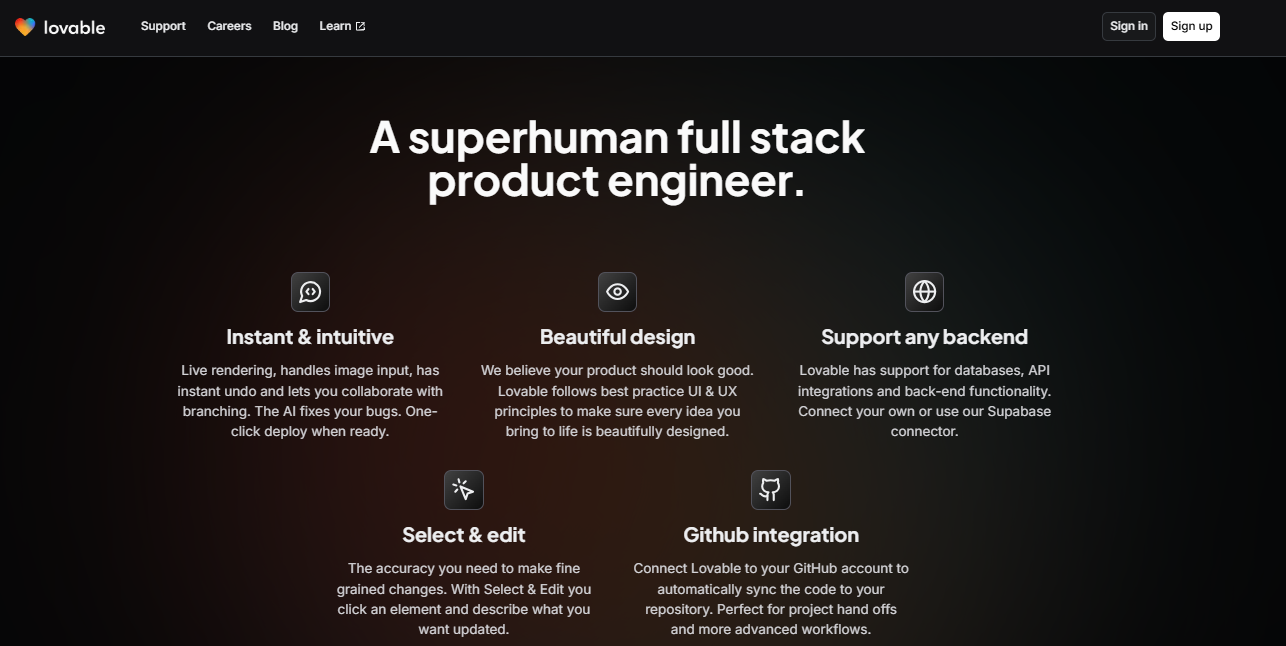
Task: Open the Support page in navigation
Action: click(163, 26)
